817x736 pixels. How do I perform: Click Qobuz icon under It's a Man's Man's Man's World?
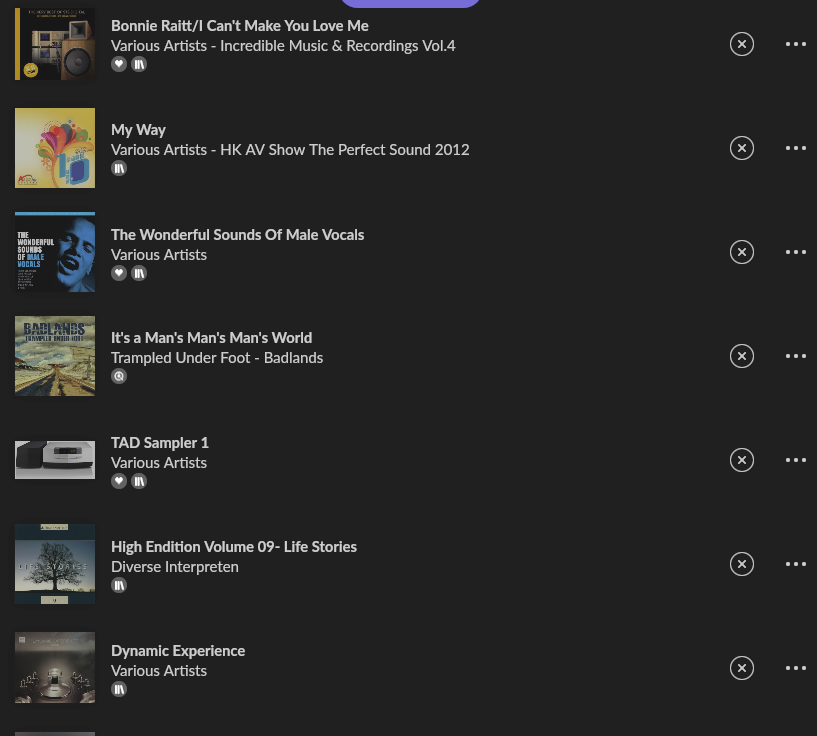119,376
